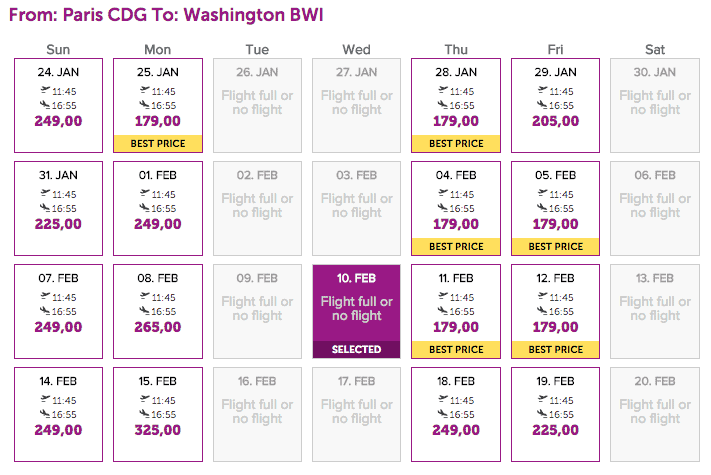Select the 14. FEB flight for 249,00
The image size is (711, 475).
pos(58,414)
